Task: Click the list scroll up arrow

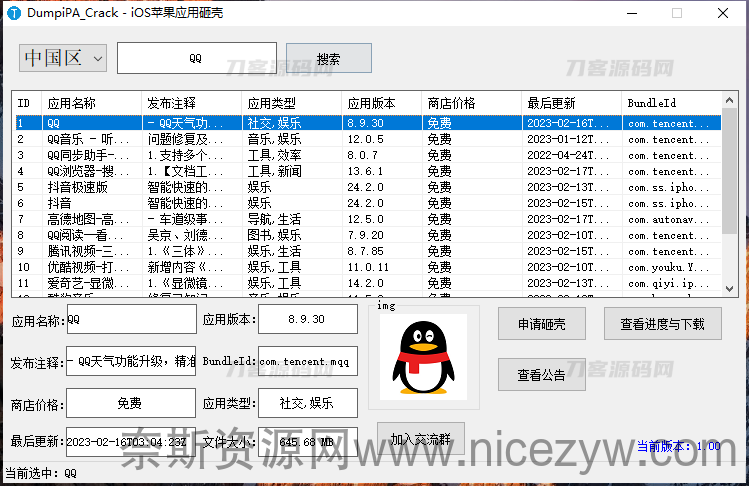Action: pos(729,100)
